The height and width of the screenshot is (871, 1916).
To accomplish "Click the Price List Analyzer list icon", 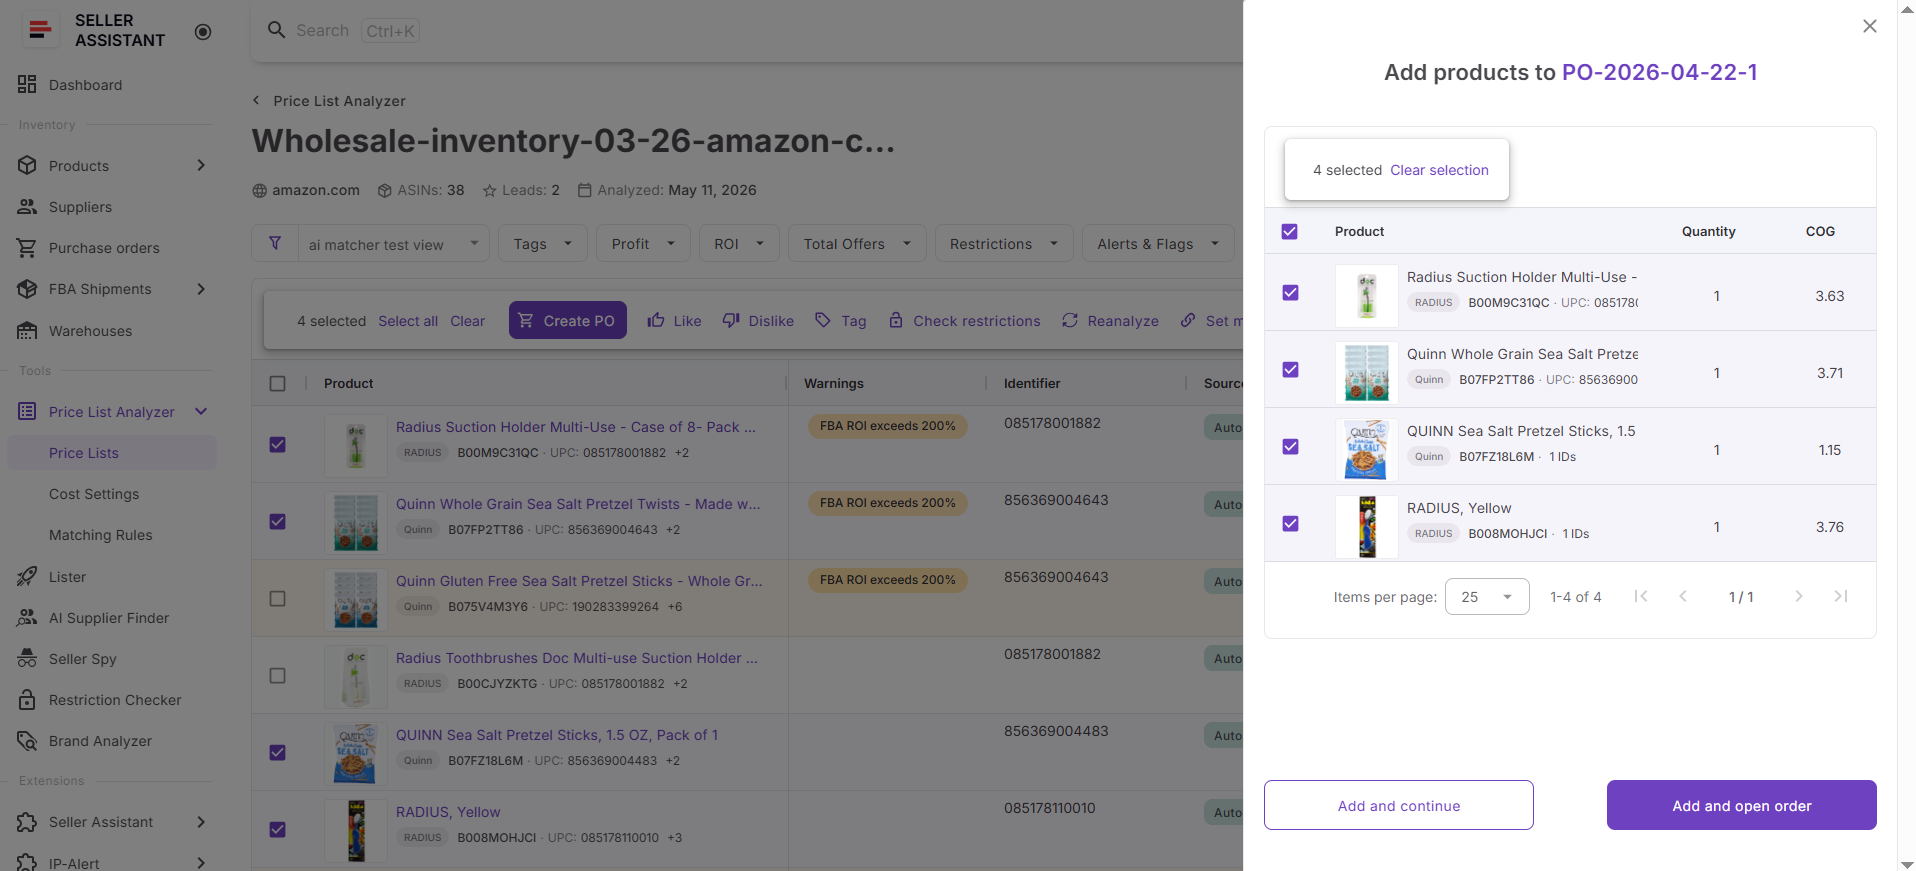I will tap(27, 412).
